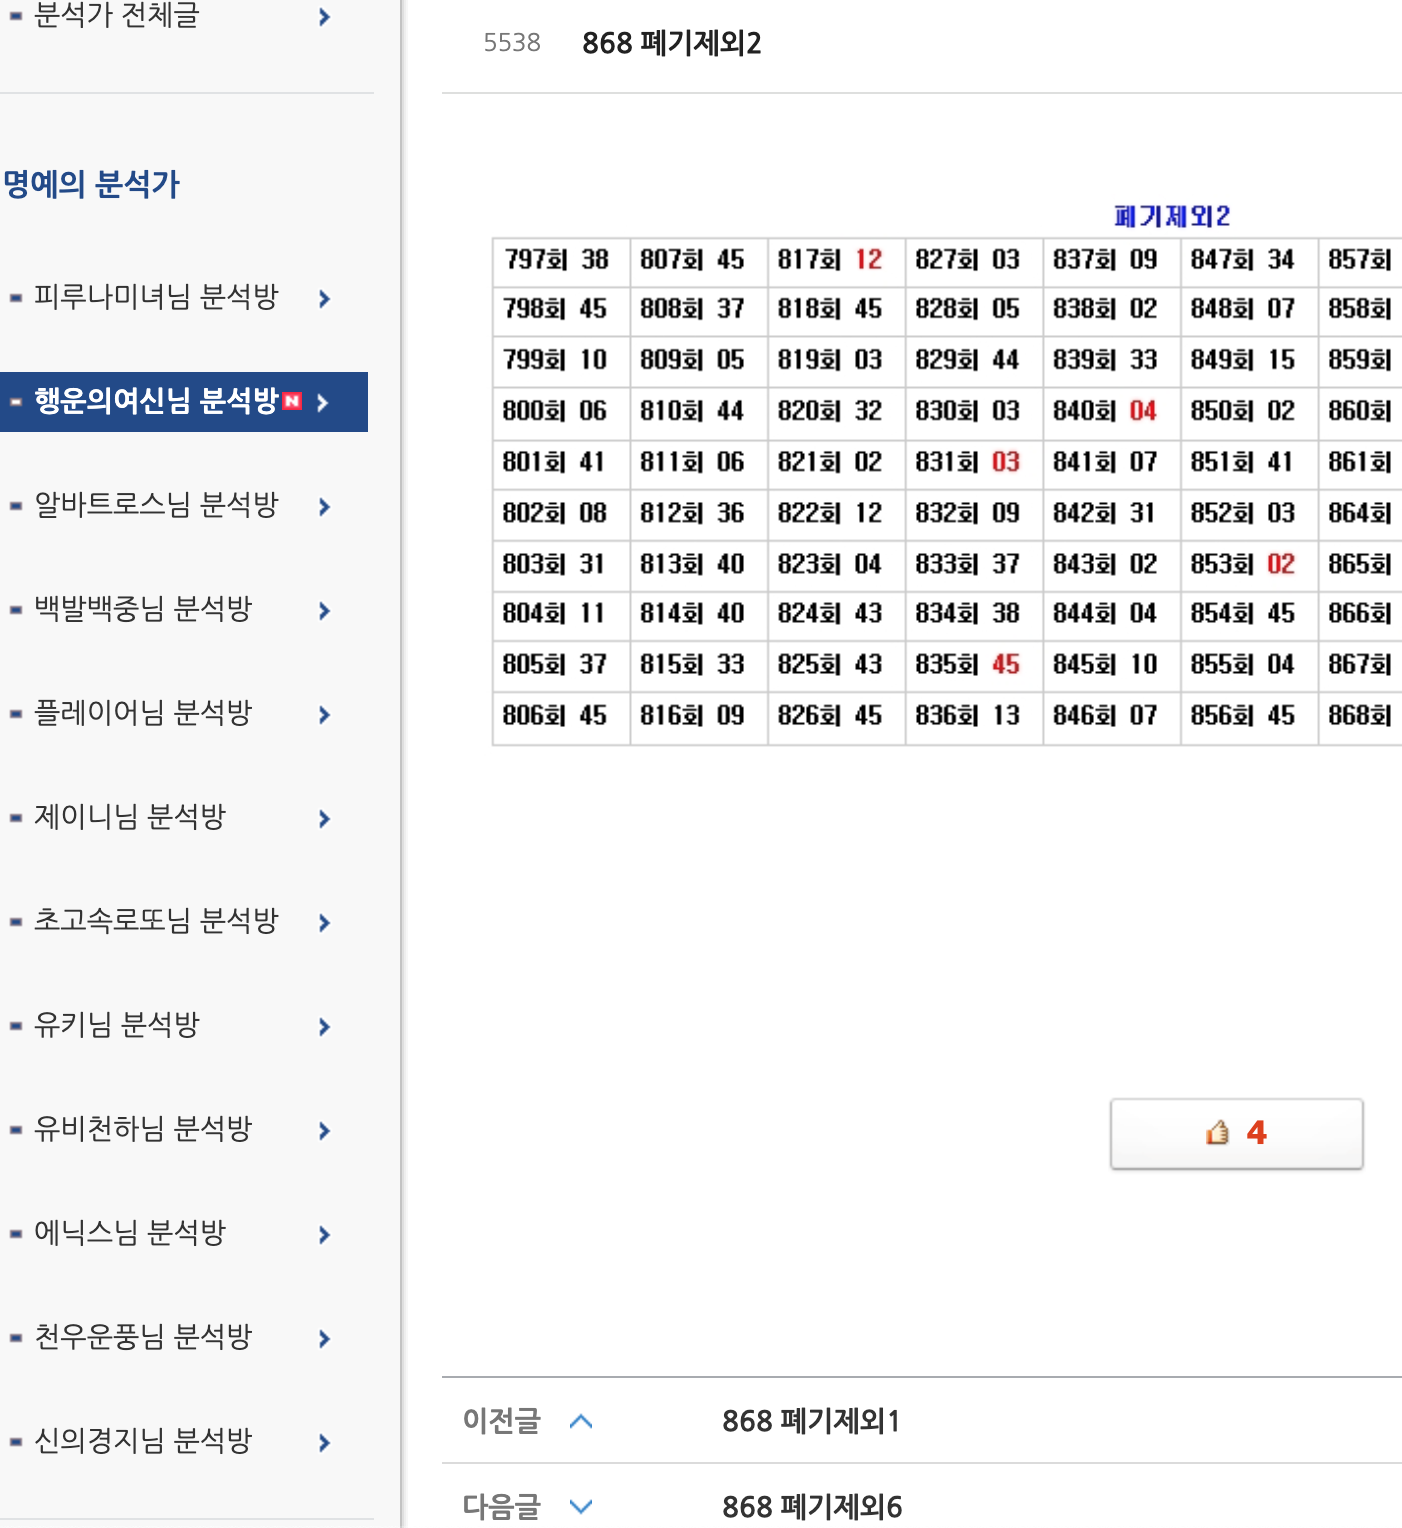Click the red N new-post badge

click(292, 402)
